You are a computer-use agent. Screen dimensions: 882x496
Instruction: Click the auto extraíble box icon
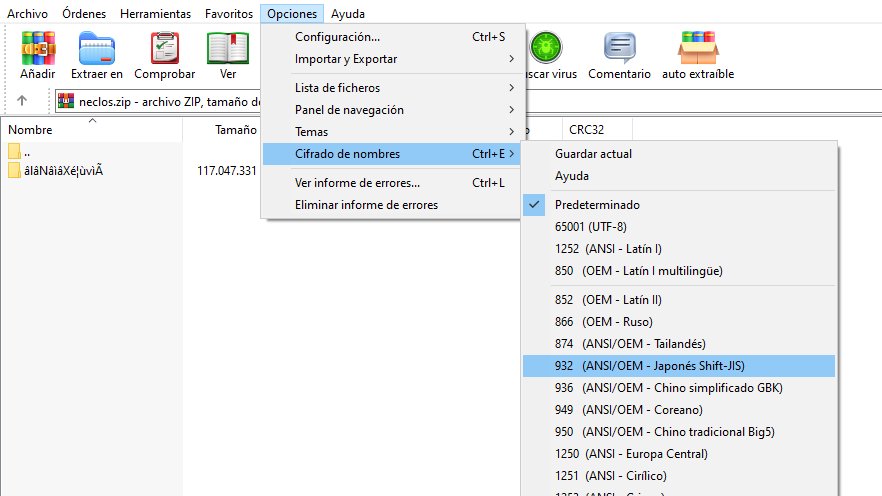[x=698, y=47]
